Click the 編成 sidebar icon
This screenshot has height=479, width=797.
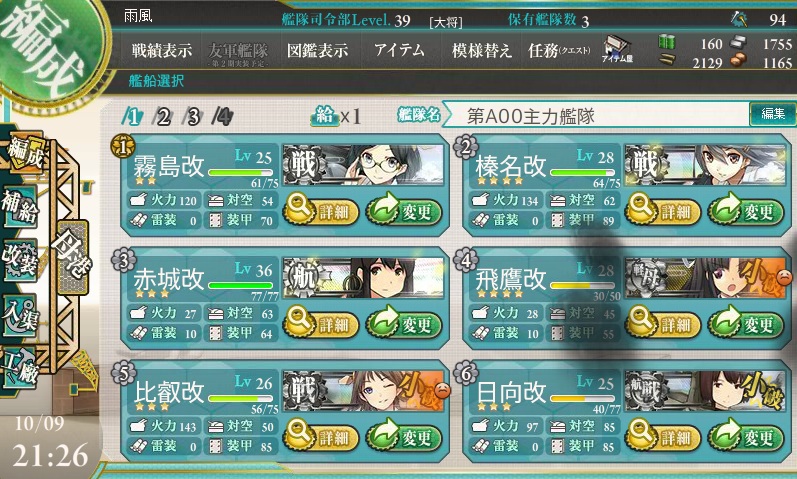(x=24, y=154)
